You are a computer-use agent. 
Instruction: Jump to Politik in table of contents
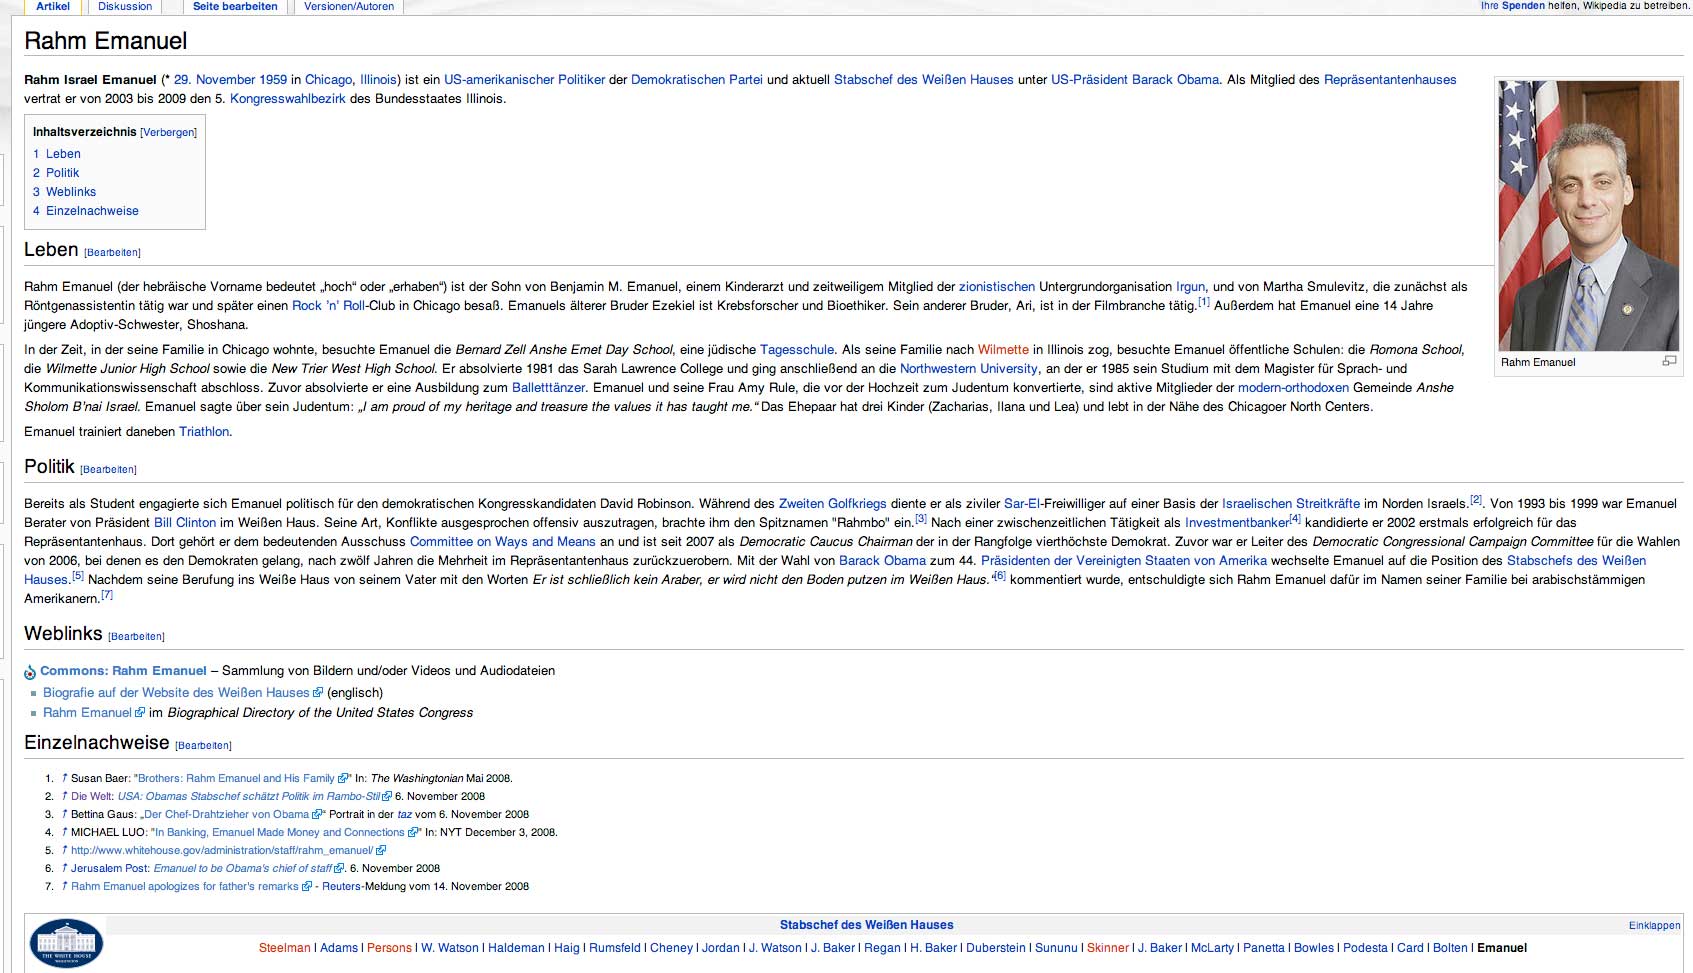pyautogui.click(x=62, y=173)
